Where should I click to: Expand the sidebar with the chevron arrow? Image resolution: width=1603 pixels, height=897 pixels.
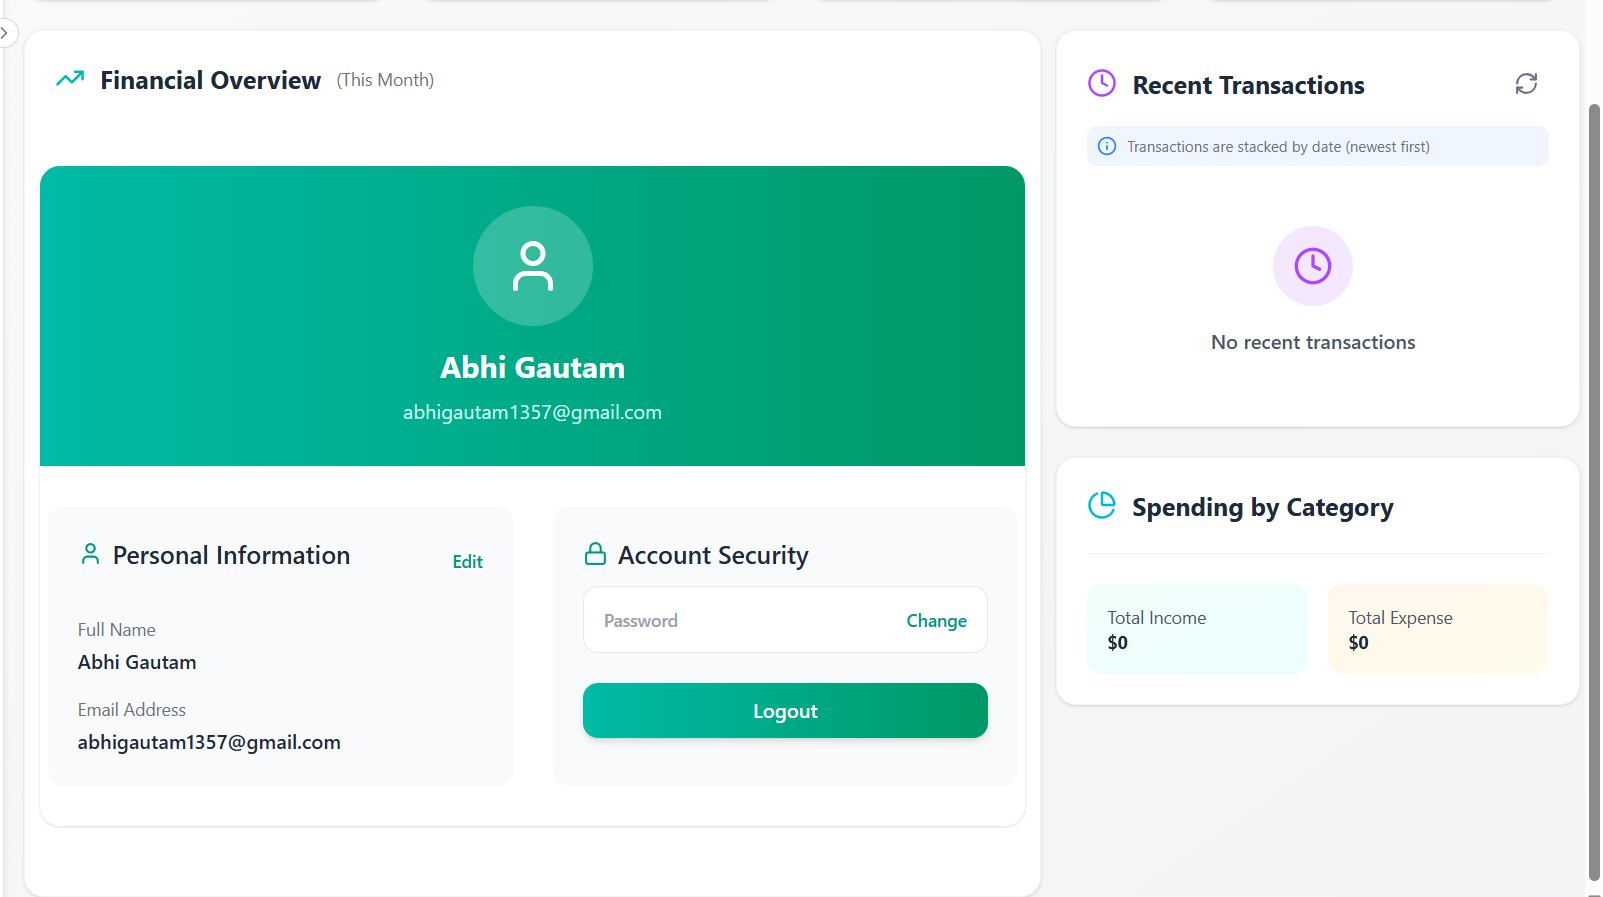click(5, 33)
